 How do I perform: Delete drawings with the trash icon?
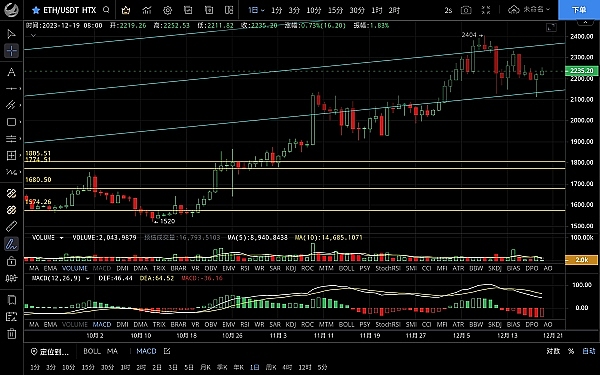tap(11, 333)
